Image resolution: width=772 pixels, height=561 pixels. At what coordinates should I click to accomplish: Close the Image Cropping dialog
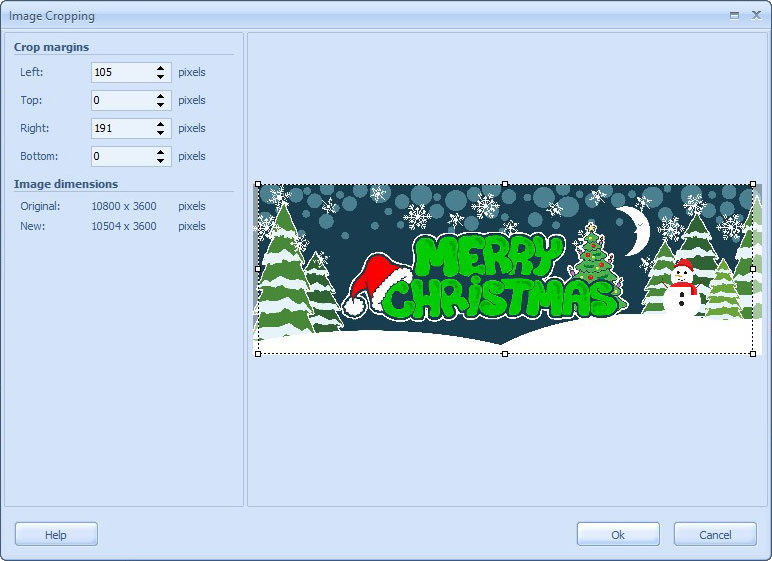[x=756, y=15]
